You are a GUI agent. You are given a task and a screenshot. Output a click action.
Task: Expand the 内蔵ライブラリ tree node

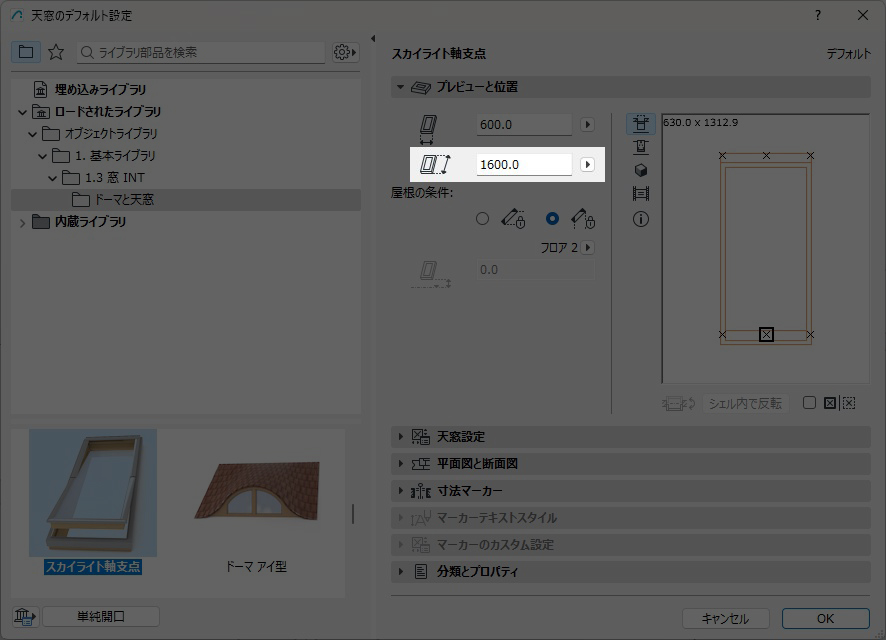click(x=23, y=222)
